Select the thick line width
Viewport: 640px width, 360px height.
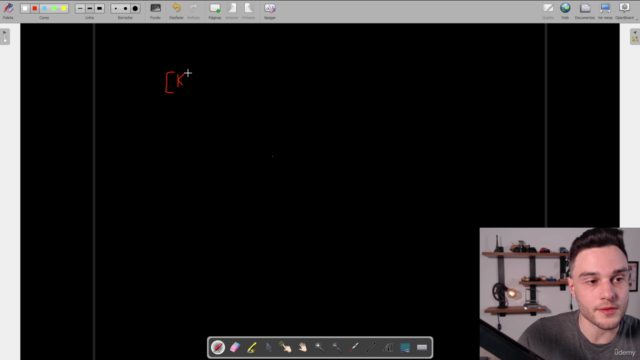click(x=100, y=8)
